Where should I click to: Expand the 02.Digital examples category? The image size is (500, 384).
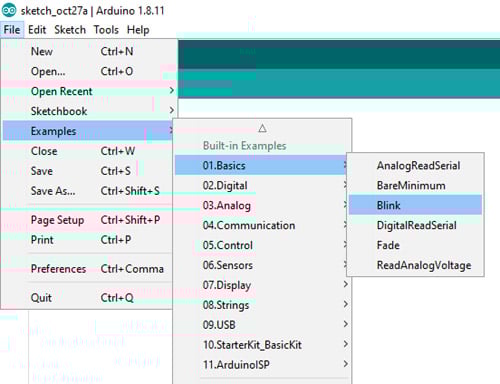(x=262, y=185)
